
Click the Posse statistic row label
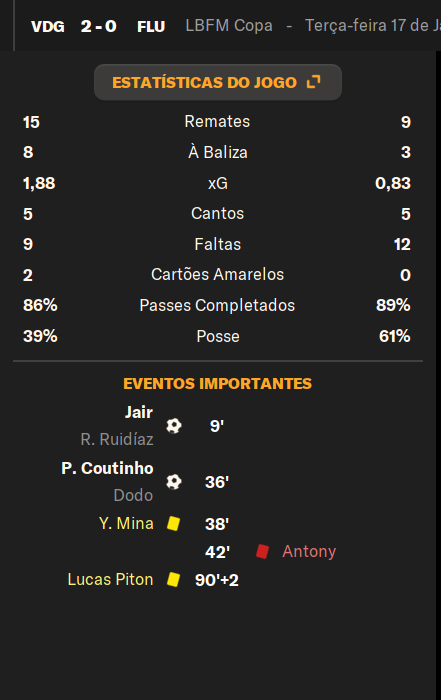[x=218, y=336]
